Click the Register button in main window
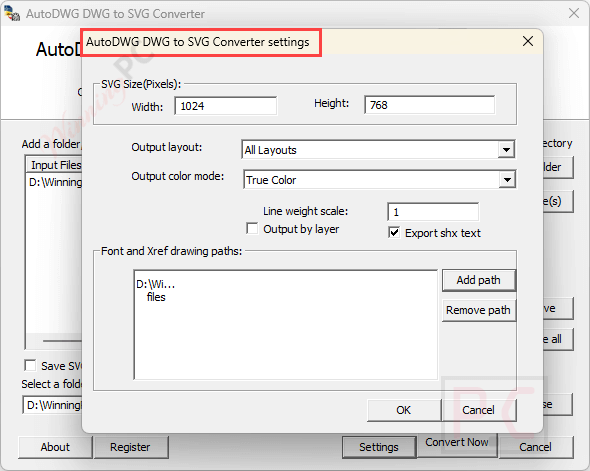Screen dimensions: 590x471 tap(131, 447)
